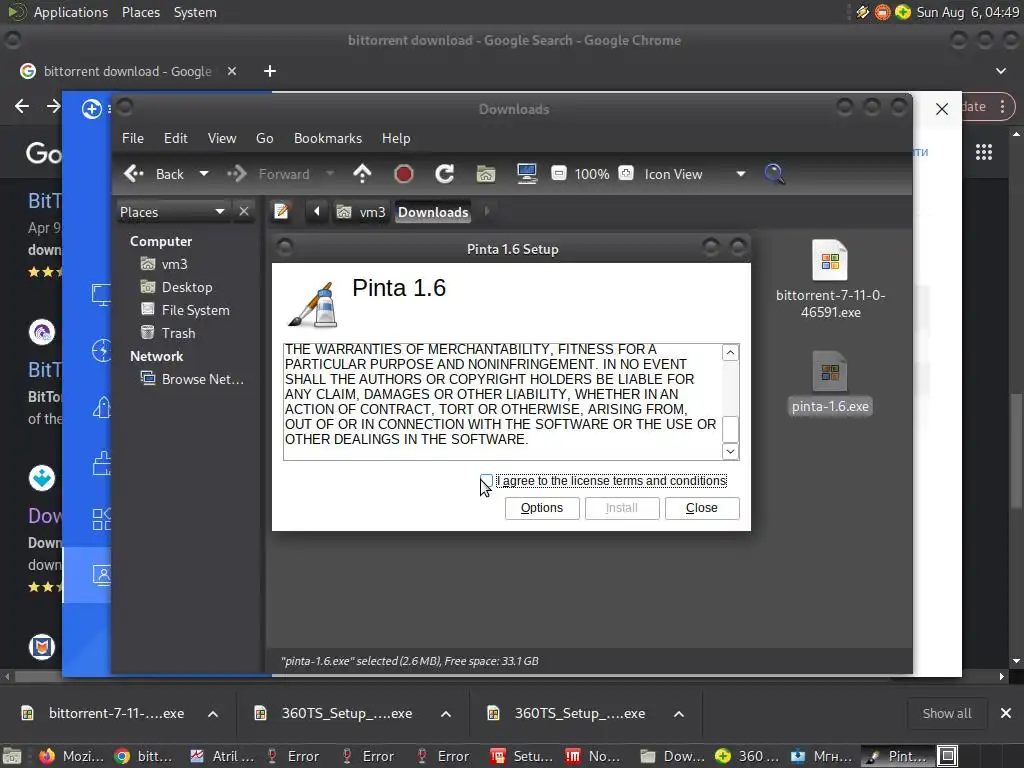Image resolution: width=1024 pixels, height=768 pixels.
Task: Click the Reload icon in file manager
Action: click(445, 174)
